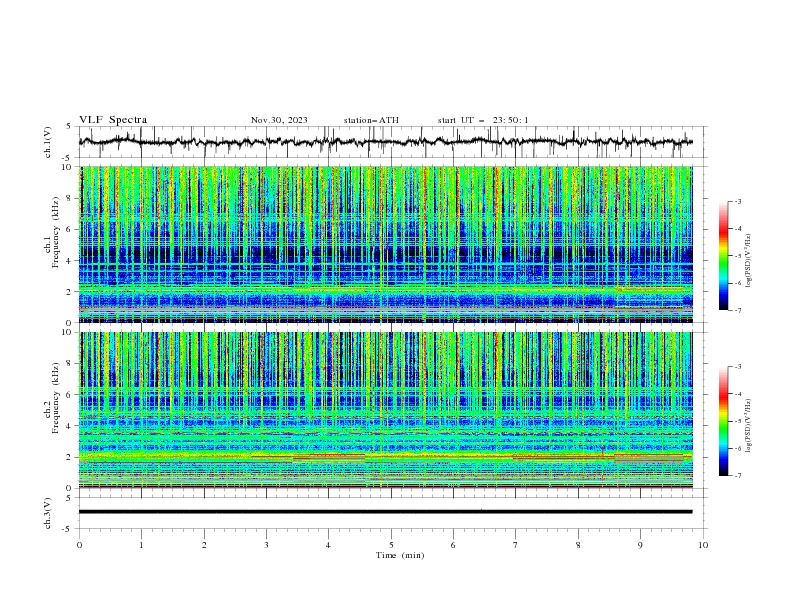Click ch.1 colorbar 'log(PSD)(V²/Hz)' label
This screenshot has height=612, width=792.
coord(748,261)
